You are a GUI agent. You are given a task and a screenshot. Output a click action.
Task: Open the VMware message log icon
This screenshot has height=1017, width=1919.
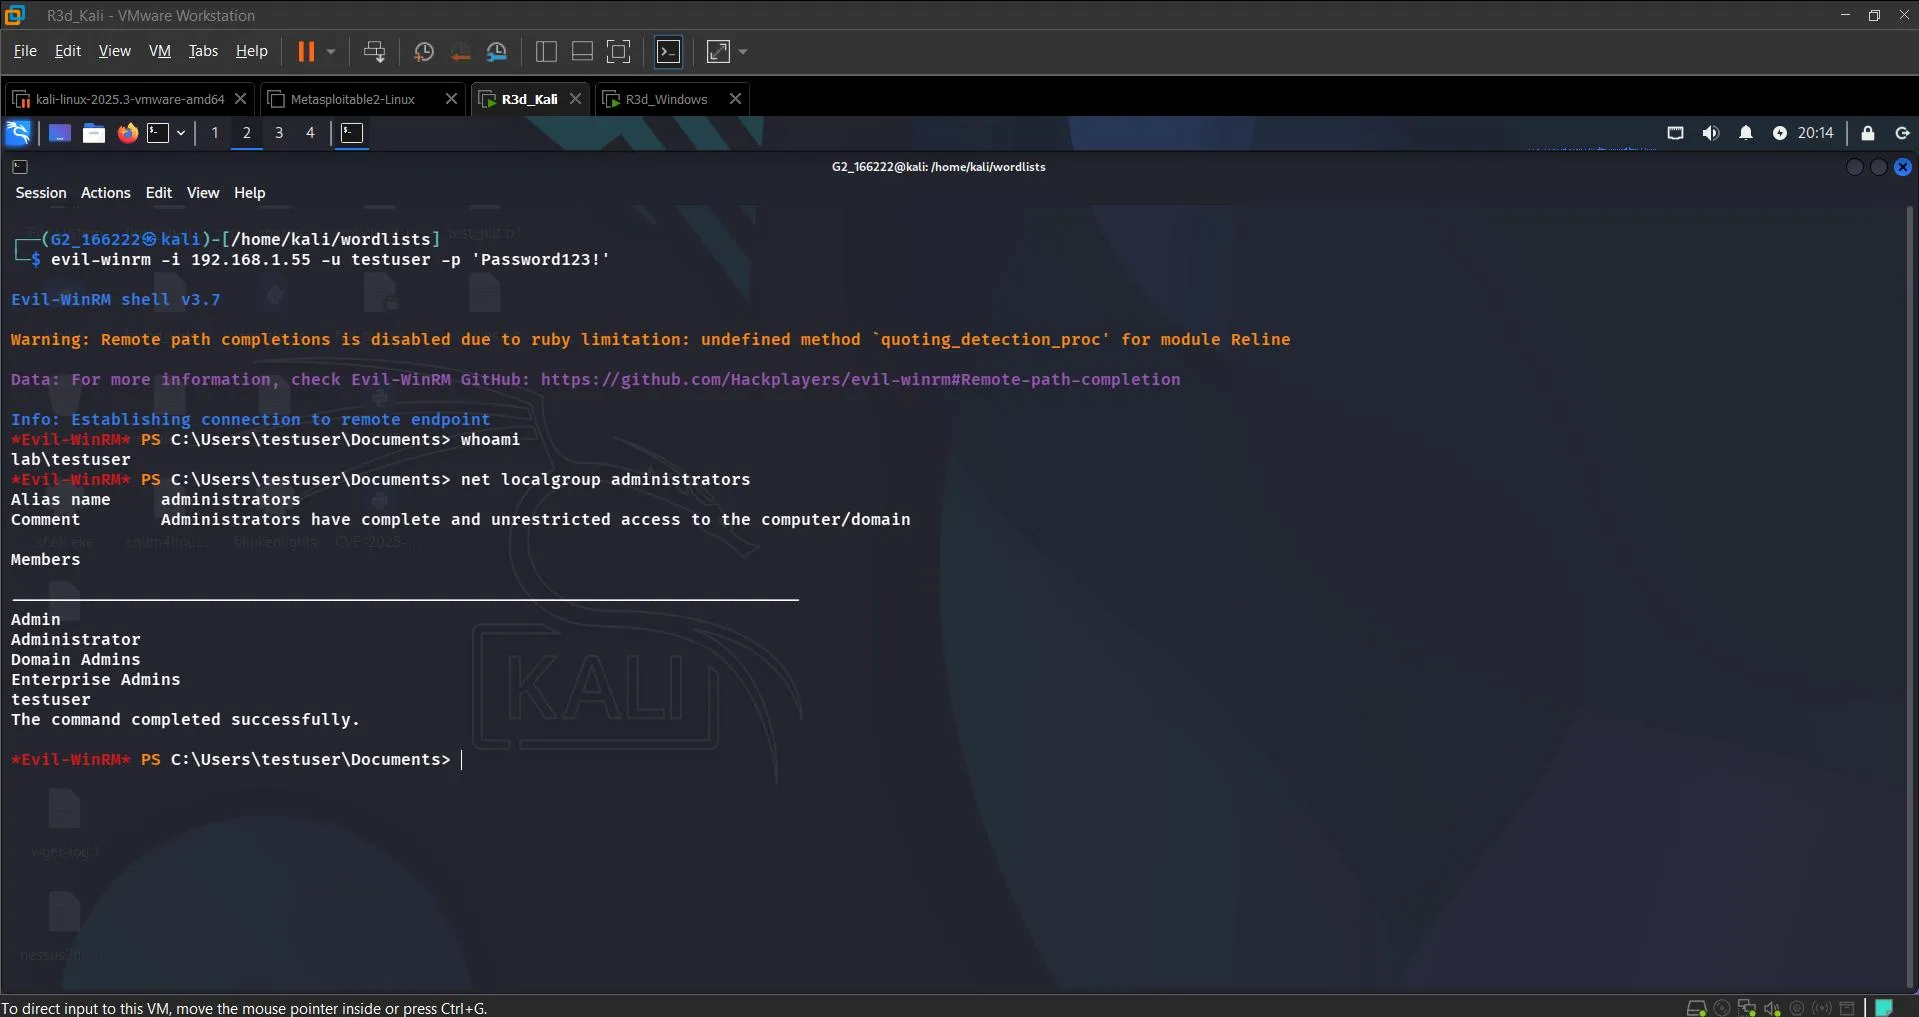pyautogui.click(x=1884, y=1007)
